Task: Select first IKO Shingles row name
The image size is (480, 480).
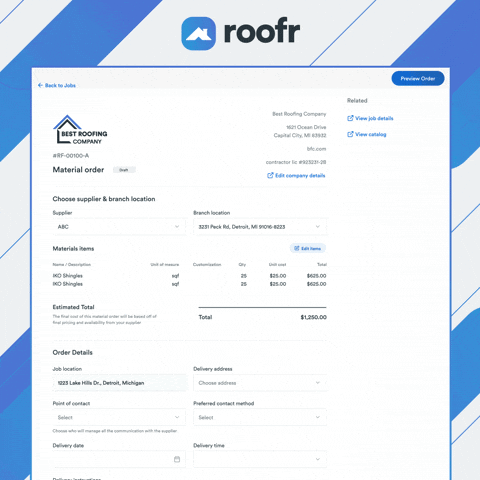Action: coord(68,276)
